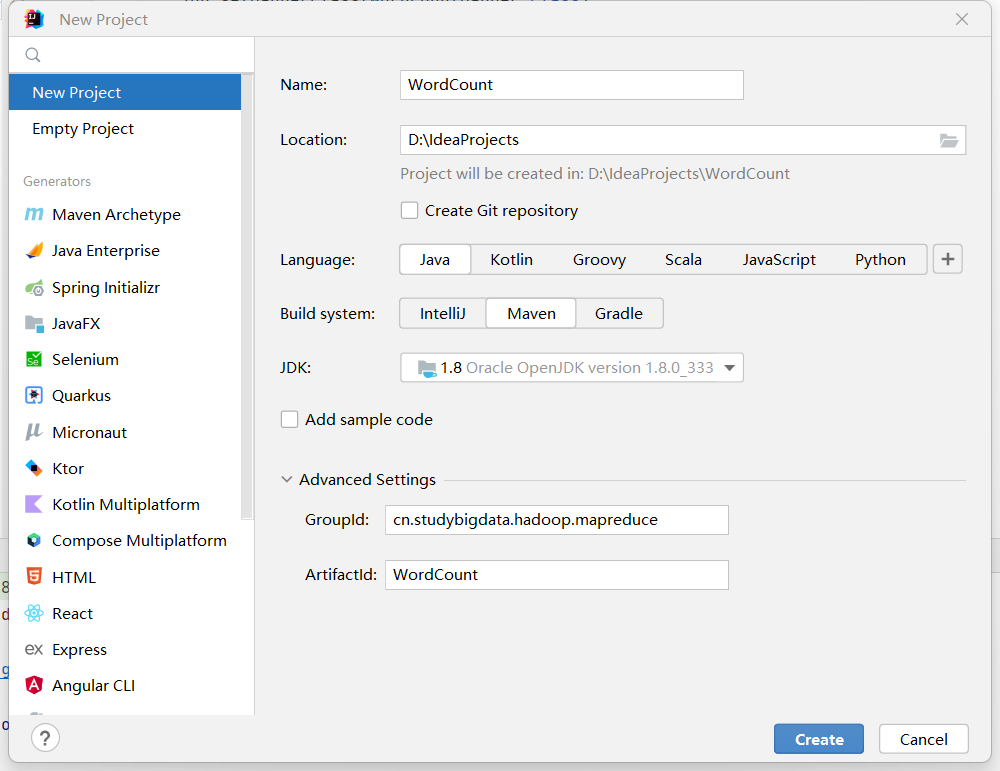Add another language with the plus button

point(948,260)
